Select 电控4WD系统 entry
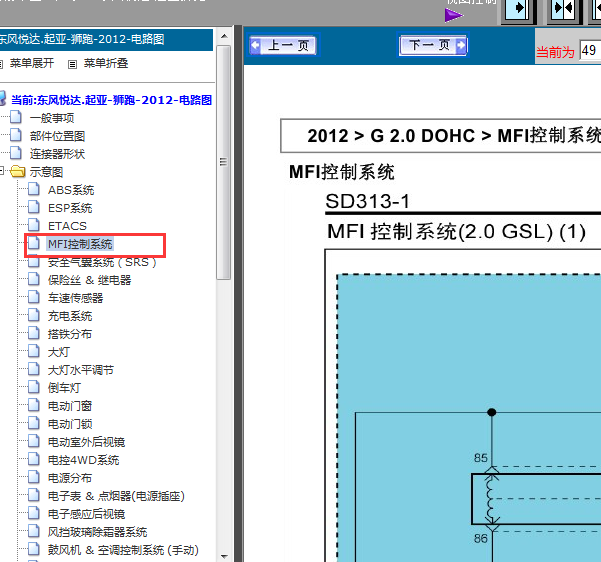 84,460
